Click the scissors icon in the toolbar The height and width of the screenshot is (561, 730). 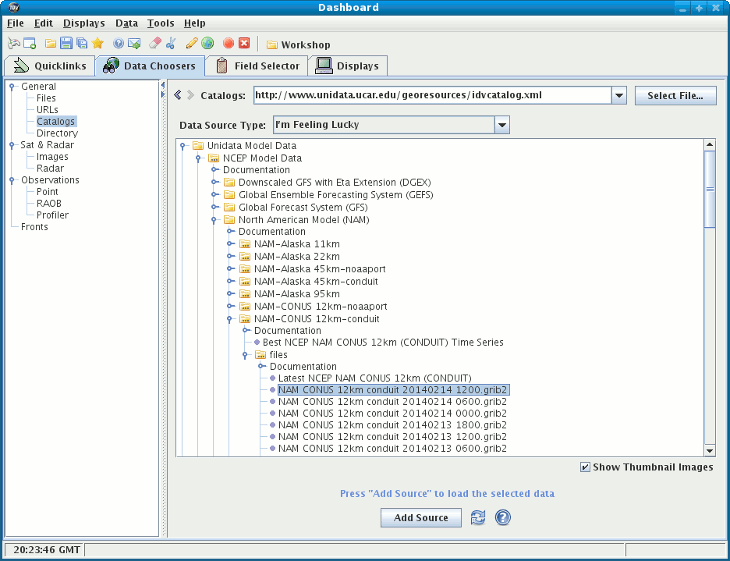171,44
